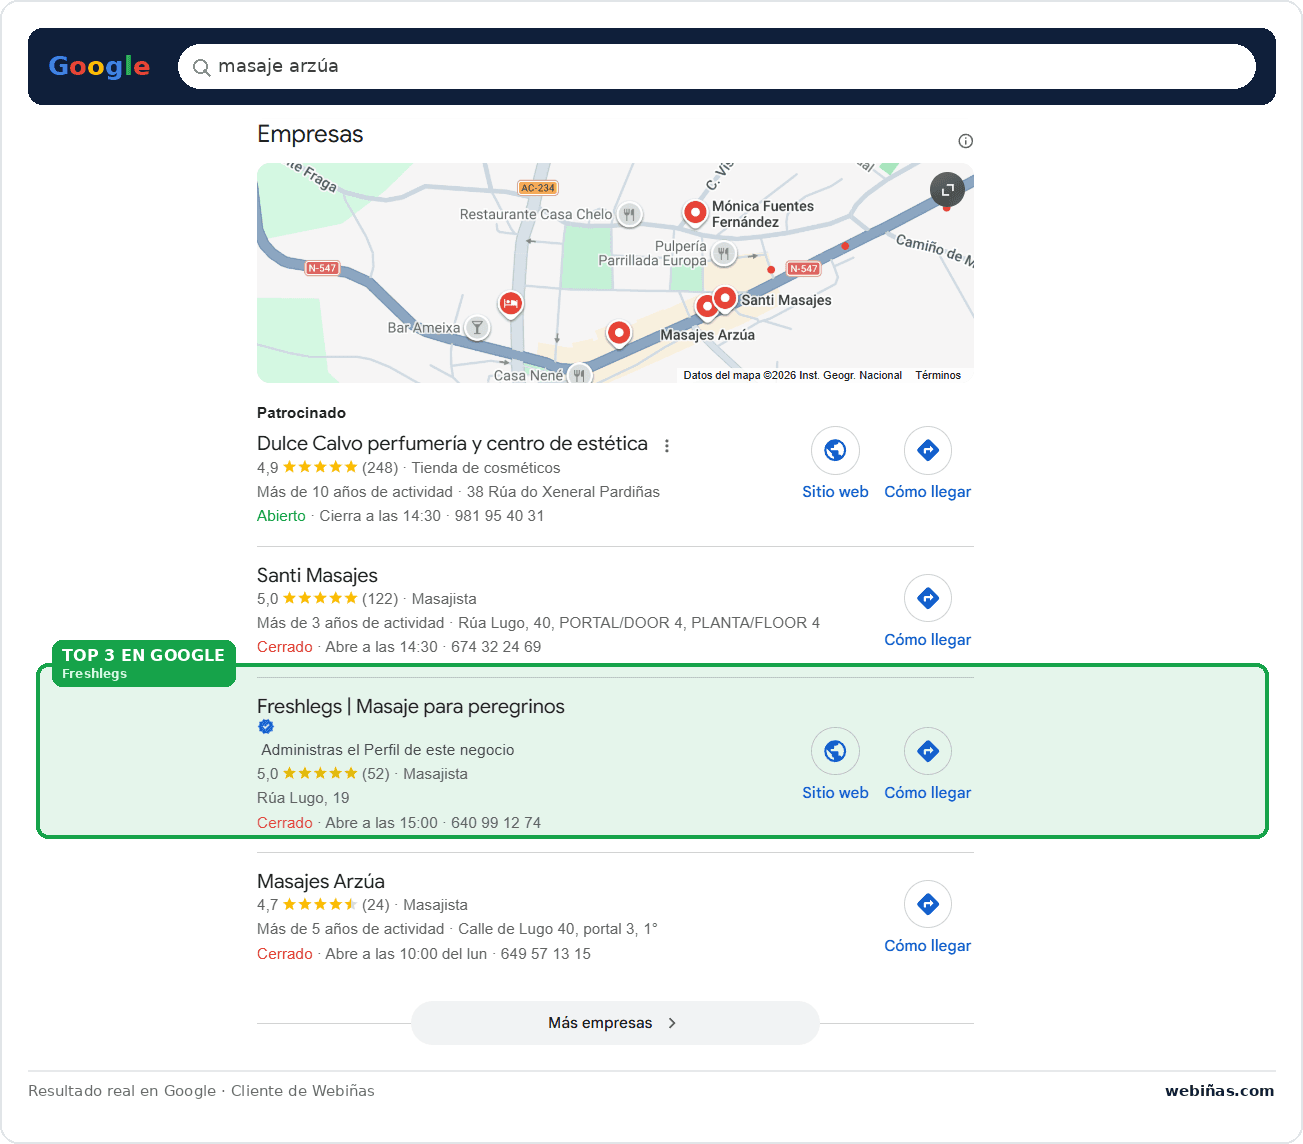The image size is (1303, 1144).
Task: Click the Freshlegs phone 640 99 12 74
Action: point(496,823)
